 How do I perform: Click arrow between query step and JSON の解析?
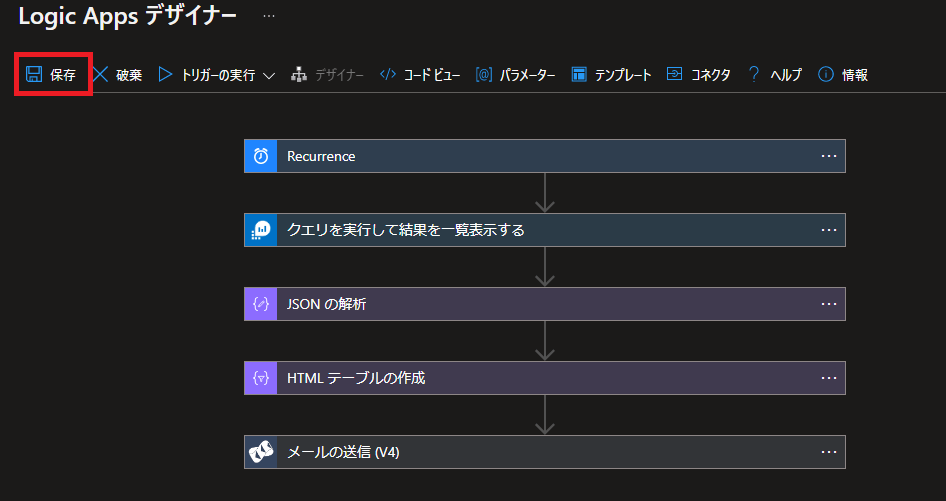pos(545,267)
